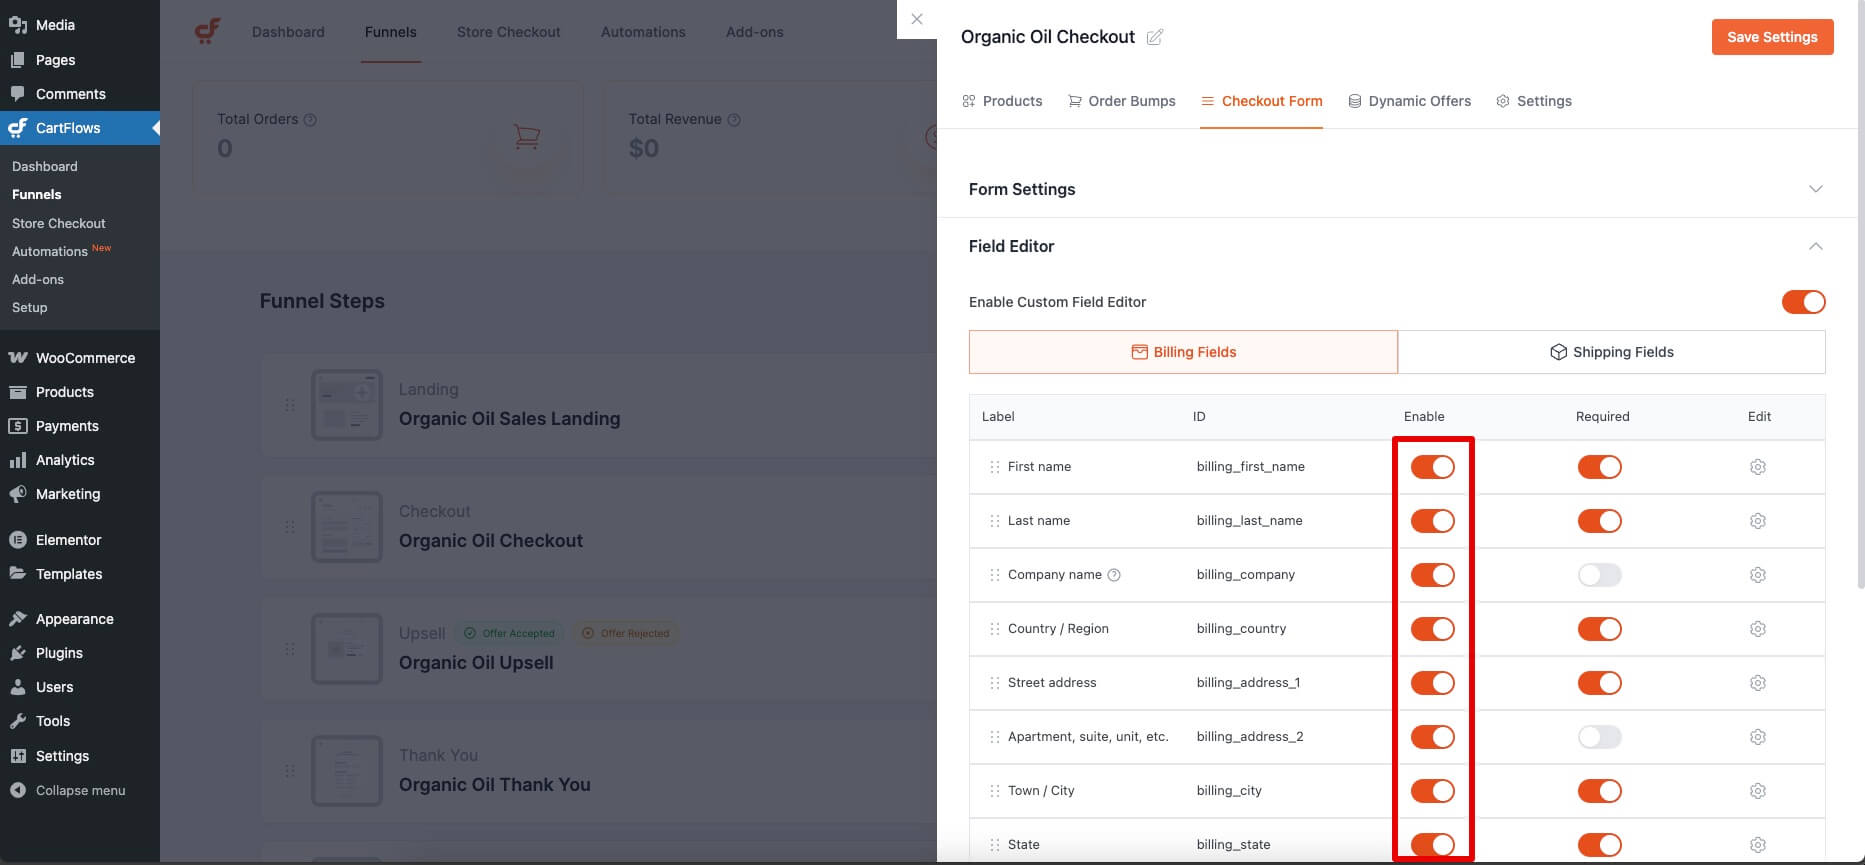Click drag handle icon of Company name row
The width and height of the screenshot is (1865, 865).
(994, 575)
